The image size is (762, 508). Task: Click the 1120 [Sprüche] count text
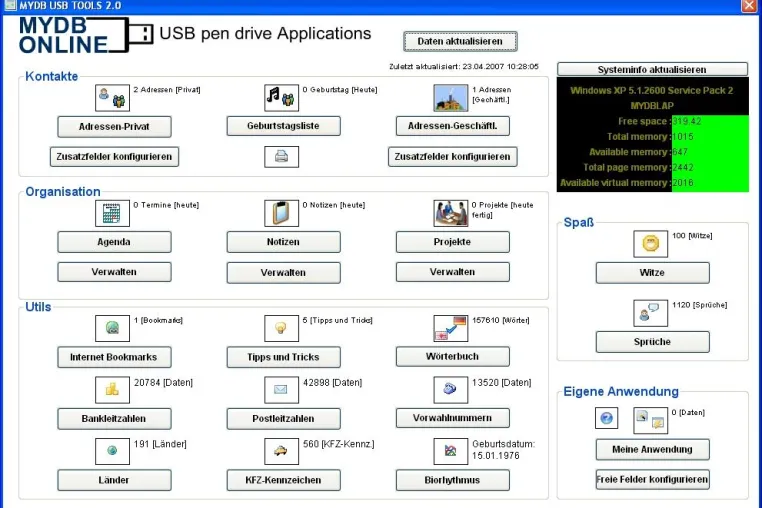pos(699,305)
